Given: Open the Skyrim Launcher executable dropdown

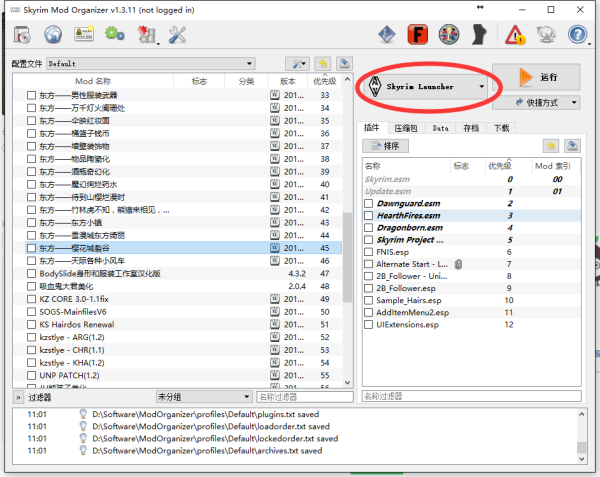Looking at the screenshot, I should (425, 86).
